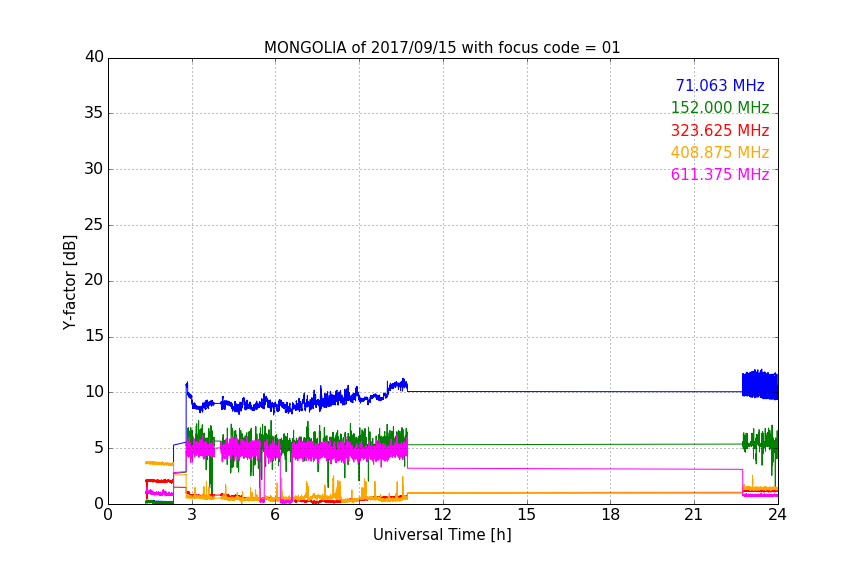Click the y-axis tick label 25
The image size is (864, 576).
tap(94, 225)
